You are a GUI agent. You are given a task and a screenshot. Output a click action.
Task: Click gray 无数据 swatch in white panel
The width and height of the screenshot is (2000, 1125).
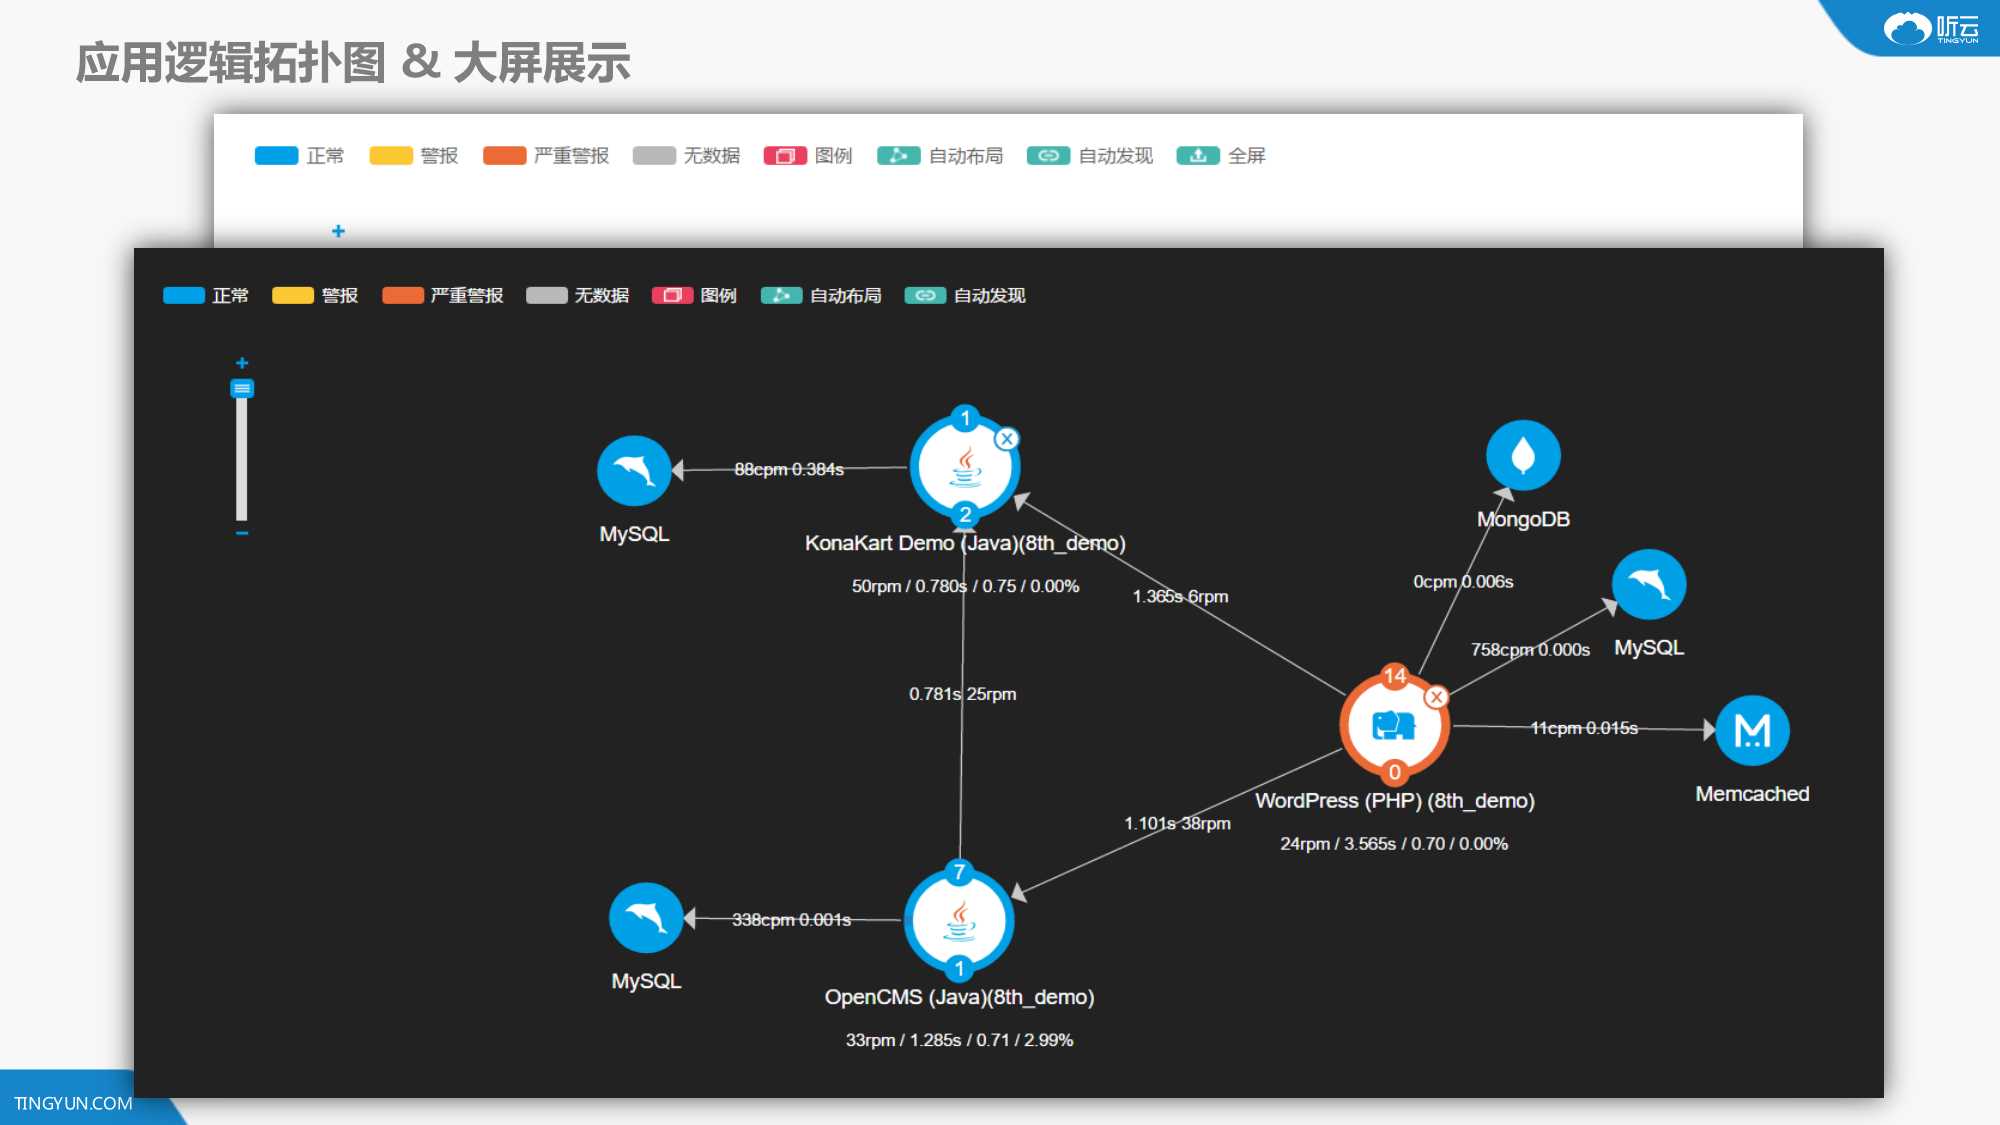(x=655, y=156)
